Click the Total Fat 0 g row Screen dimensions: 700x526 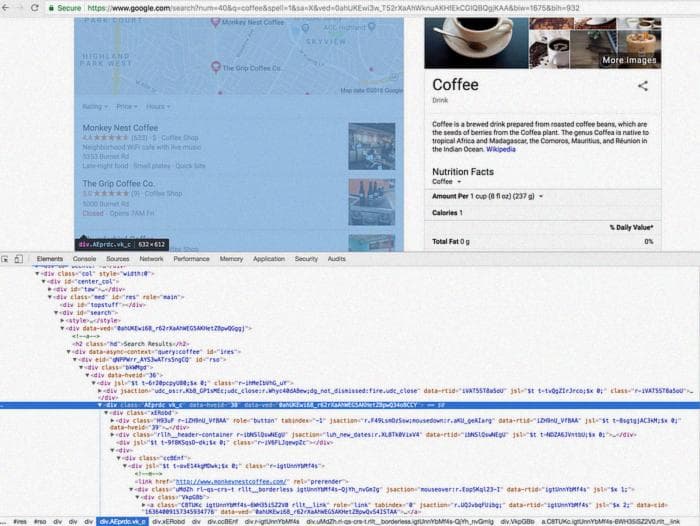[542, 242]
